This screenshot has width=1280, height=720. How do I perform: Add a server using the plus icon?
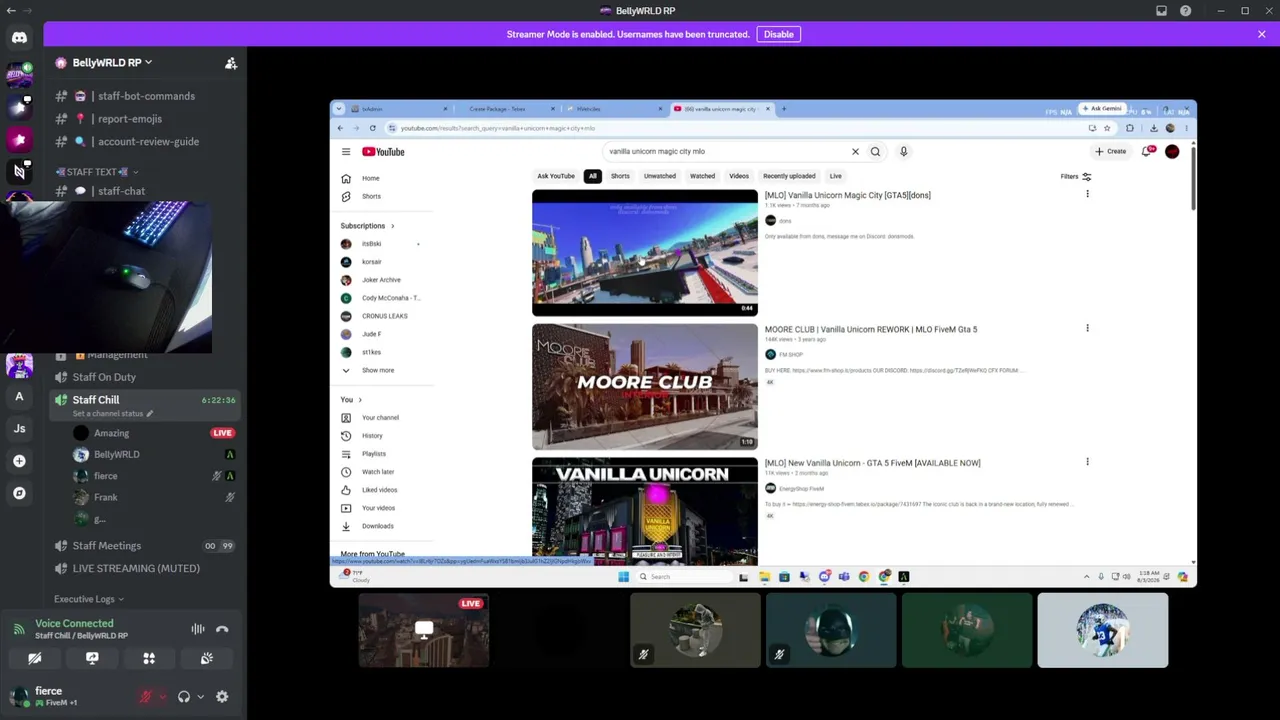[19, 461]
